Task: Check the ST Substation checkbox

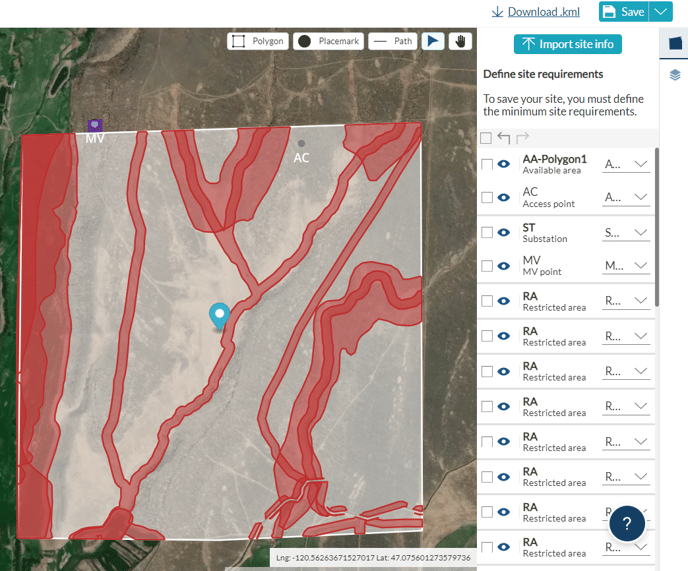Action: pyautogui.click(x=487, y=232)
